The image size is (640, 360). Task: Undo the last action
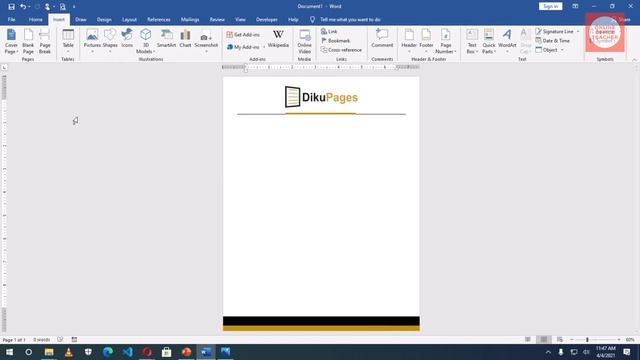23,7
